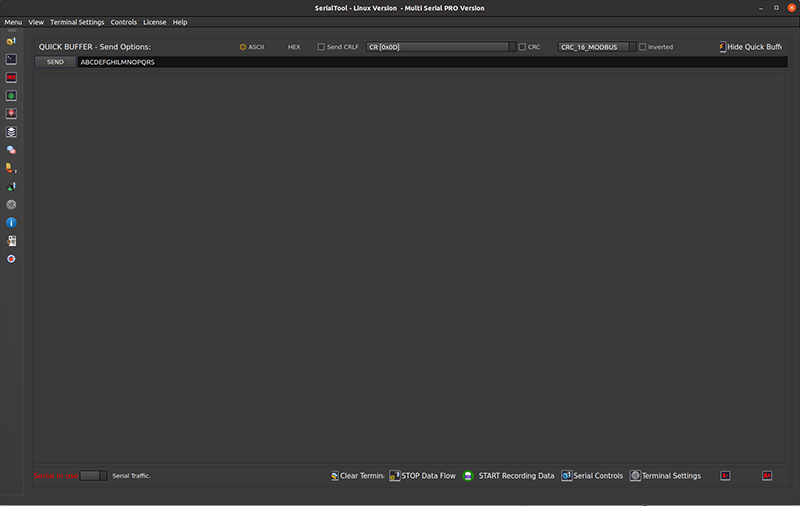Decrease terminal font size with A- icon
This screenshot has width=800, height=506.
click(x=725, y=475)
